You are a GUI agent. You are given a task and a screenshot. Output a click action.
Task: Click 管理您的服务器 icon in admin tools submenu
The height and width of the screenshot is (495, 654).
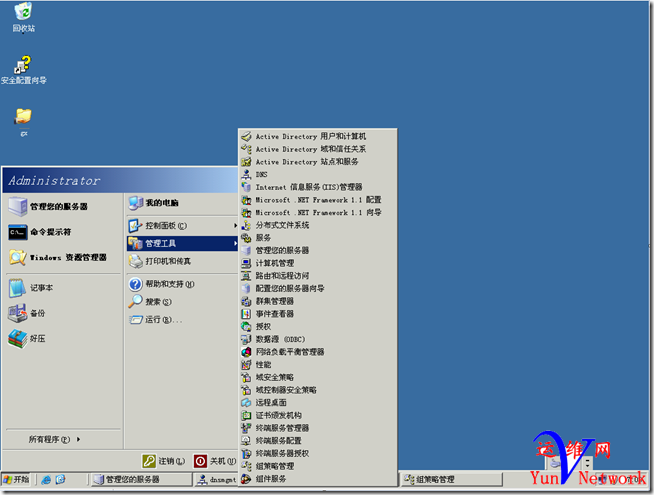click(246, 250)
